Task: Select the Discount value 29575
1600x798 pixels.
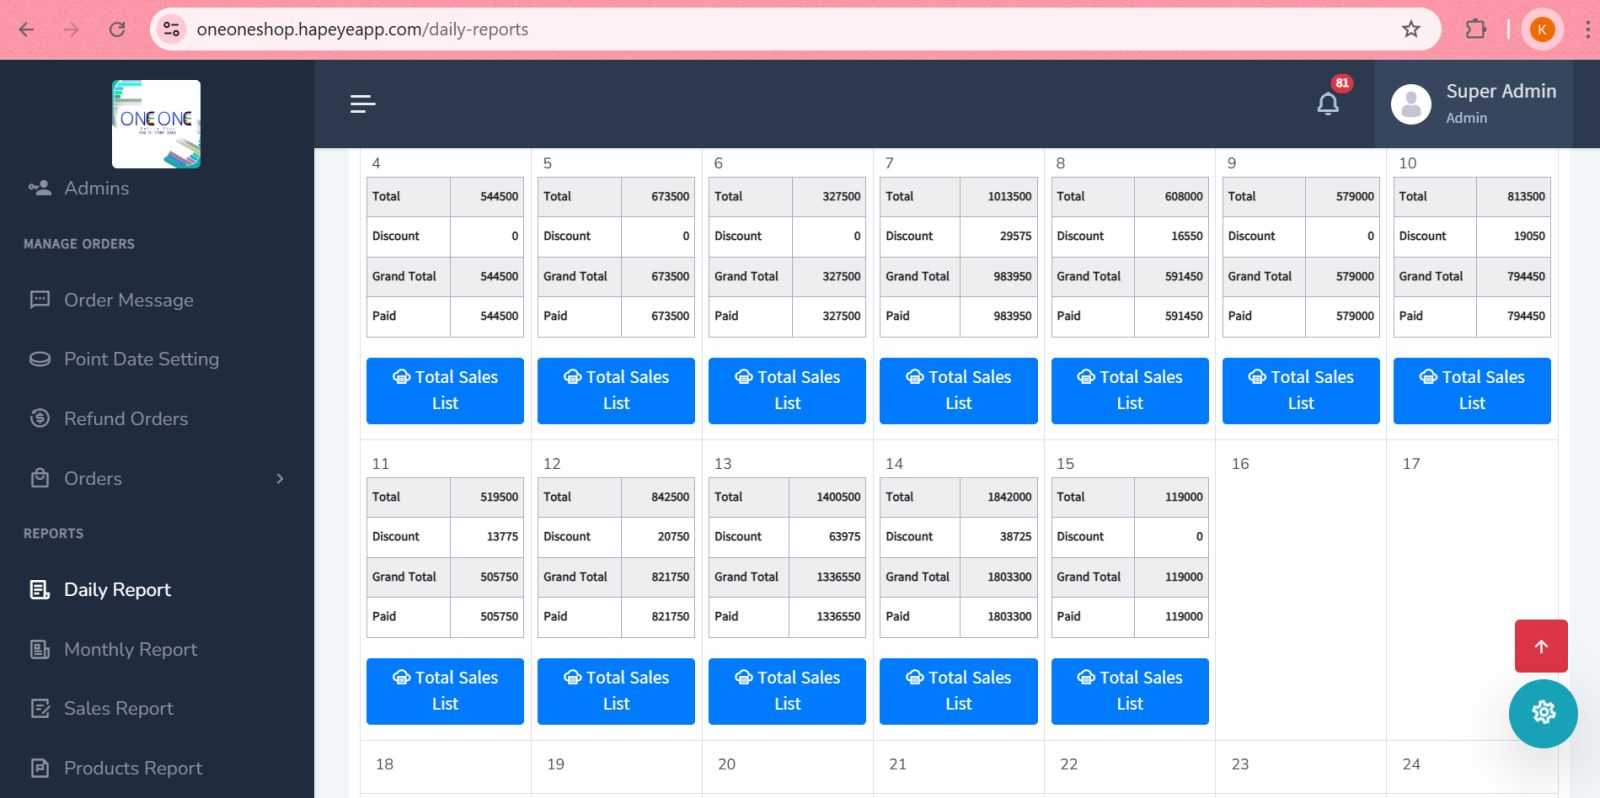Action: point(1015,236)
